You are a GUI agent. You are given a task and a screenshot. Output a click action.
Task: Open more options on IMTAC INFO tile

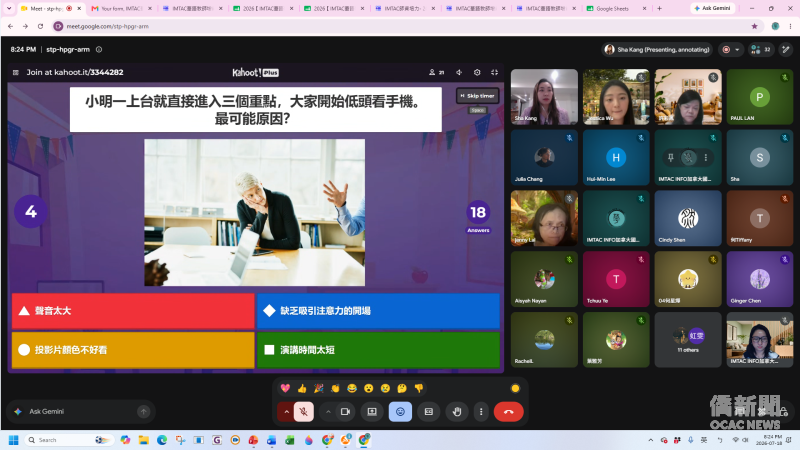[x=706, y=158]
